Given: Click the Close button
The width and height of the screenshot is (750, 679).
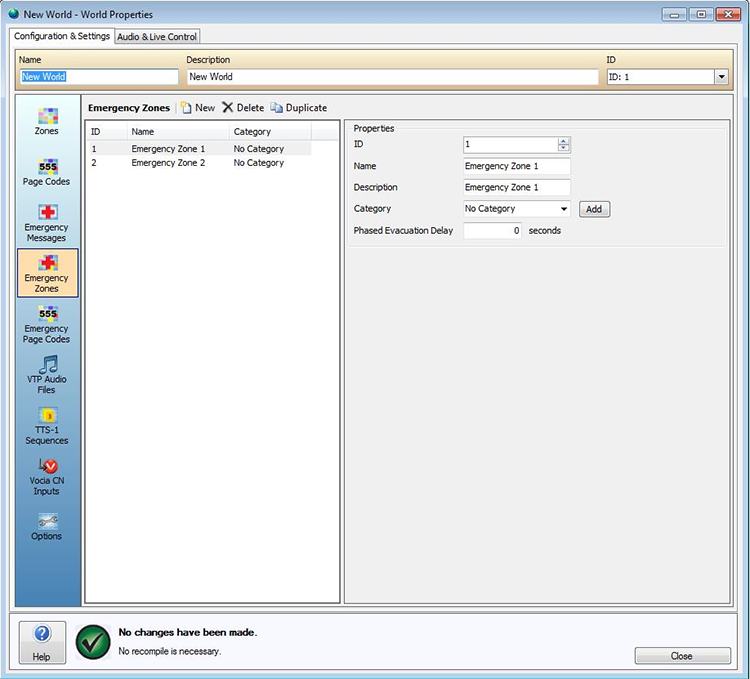Looking at the screenshot, I should point(682,656).
